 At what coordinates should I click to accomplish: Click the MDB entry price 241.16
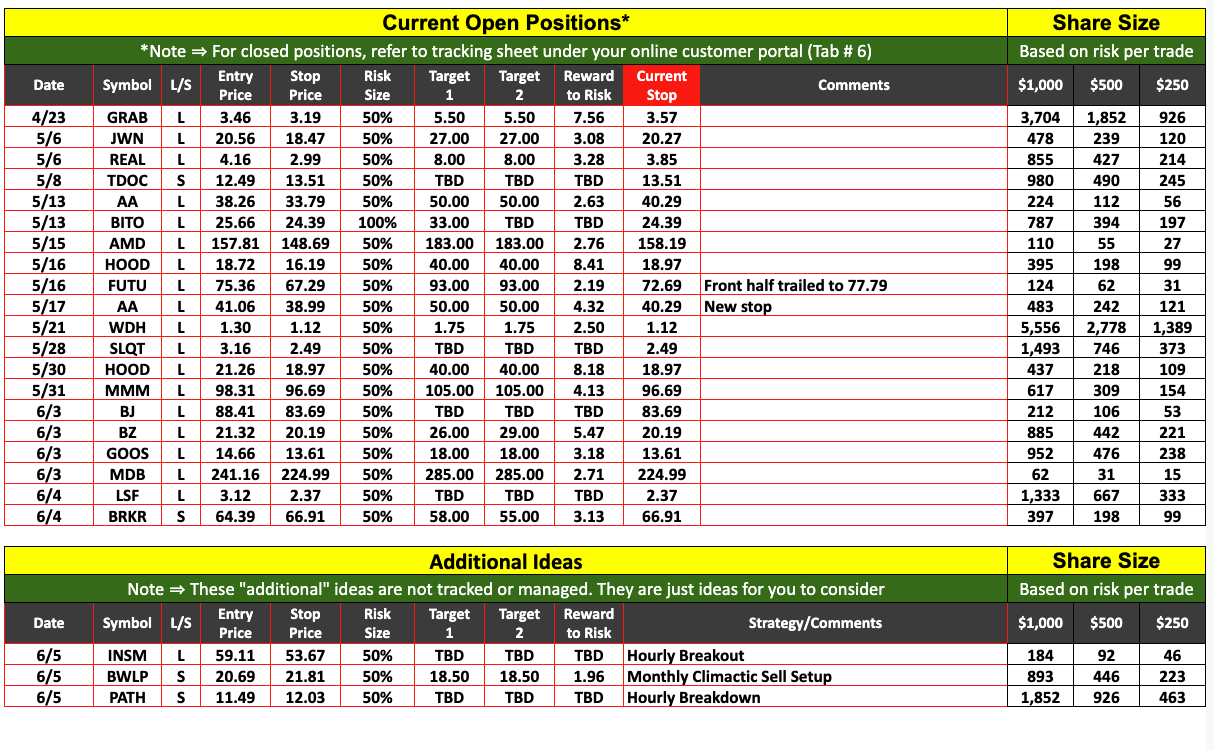point(235,474)
